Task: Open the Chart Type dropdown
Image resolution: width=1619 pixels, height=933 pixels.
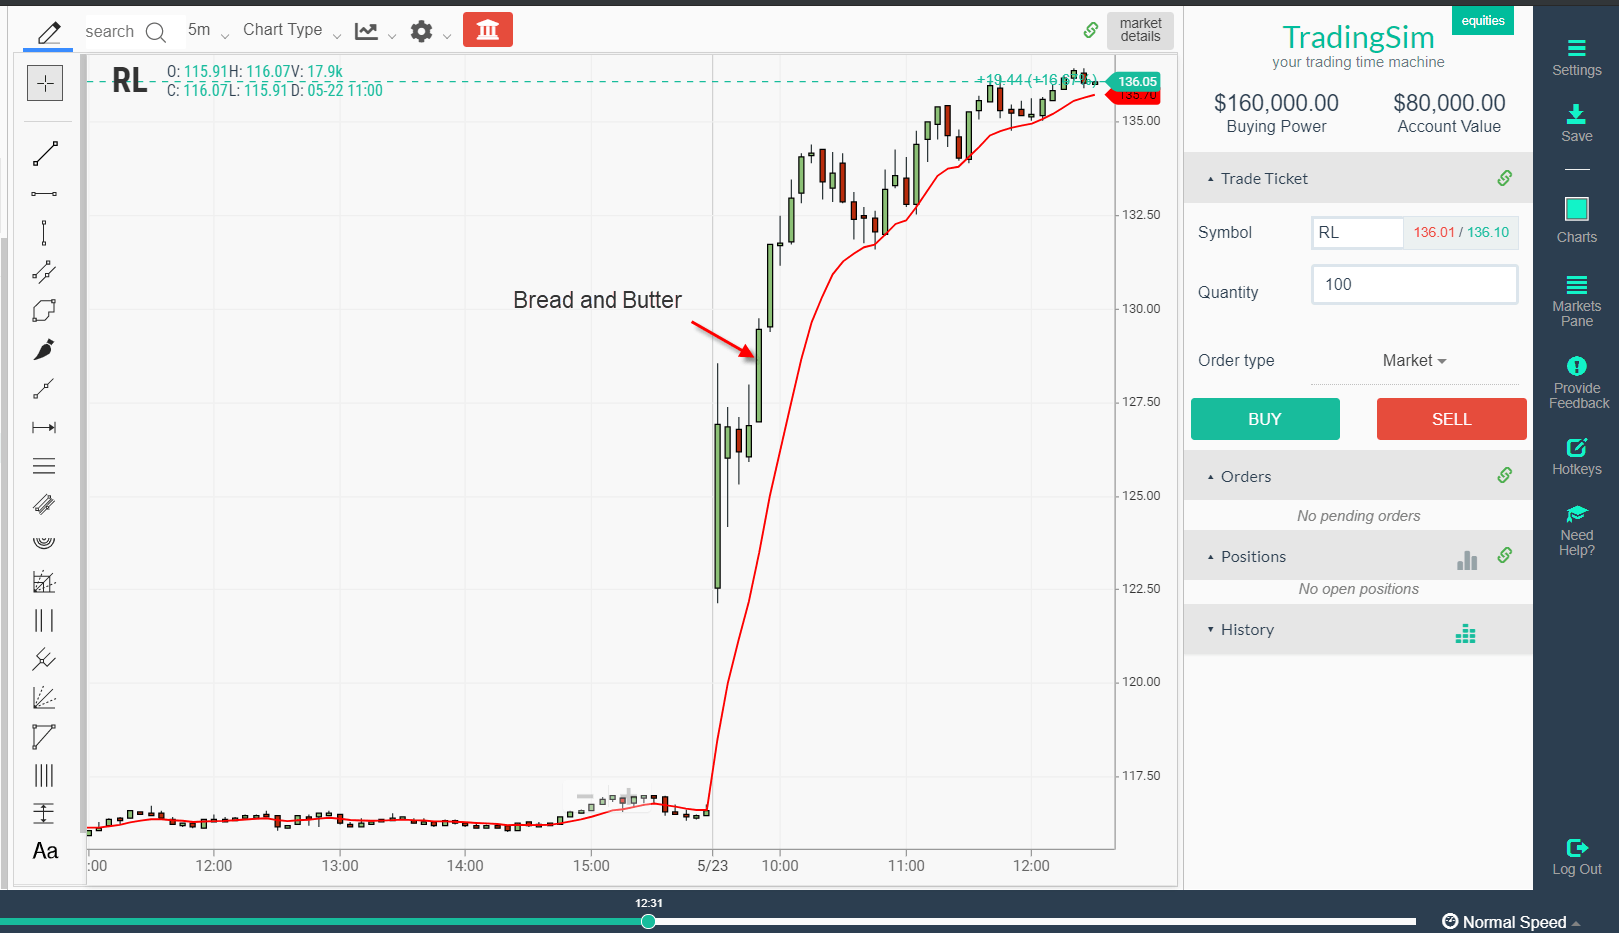Action: click(x=290, y=30)
